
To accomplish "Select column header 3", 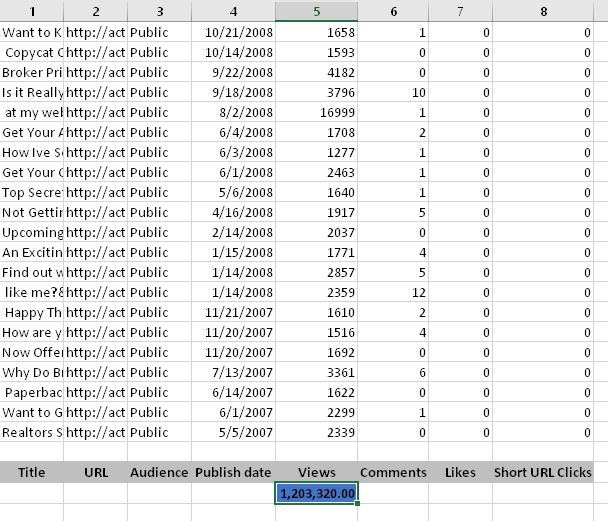I will tap(159, 11).
